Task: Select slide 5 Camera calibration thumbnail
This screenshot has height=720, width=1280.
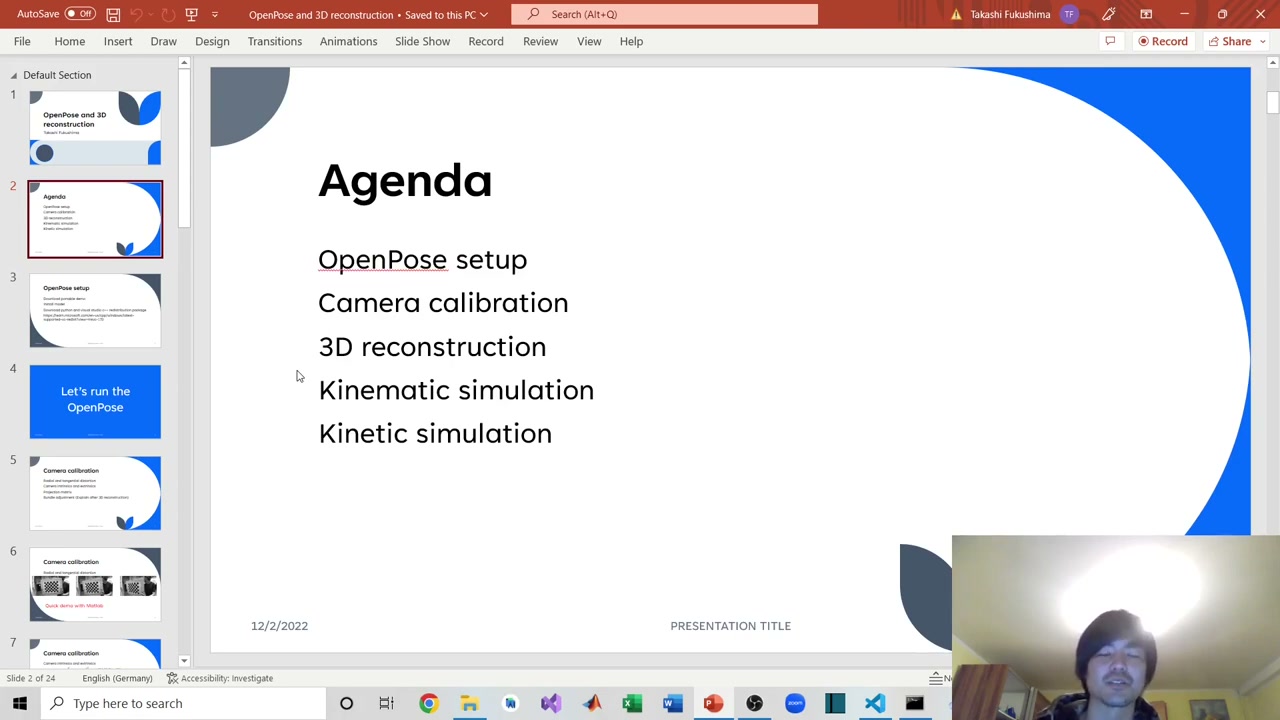Action: 95,493
